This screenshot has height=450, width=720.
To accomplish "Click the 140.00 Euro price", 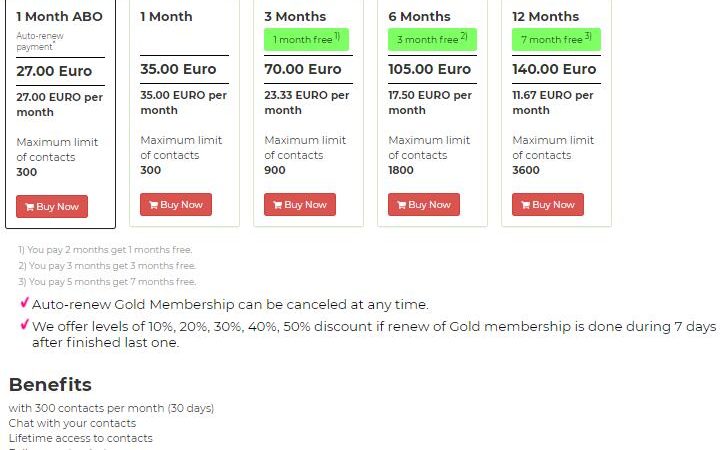I will [x=554, y=69].
